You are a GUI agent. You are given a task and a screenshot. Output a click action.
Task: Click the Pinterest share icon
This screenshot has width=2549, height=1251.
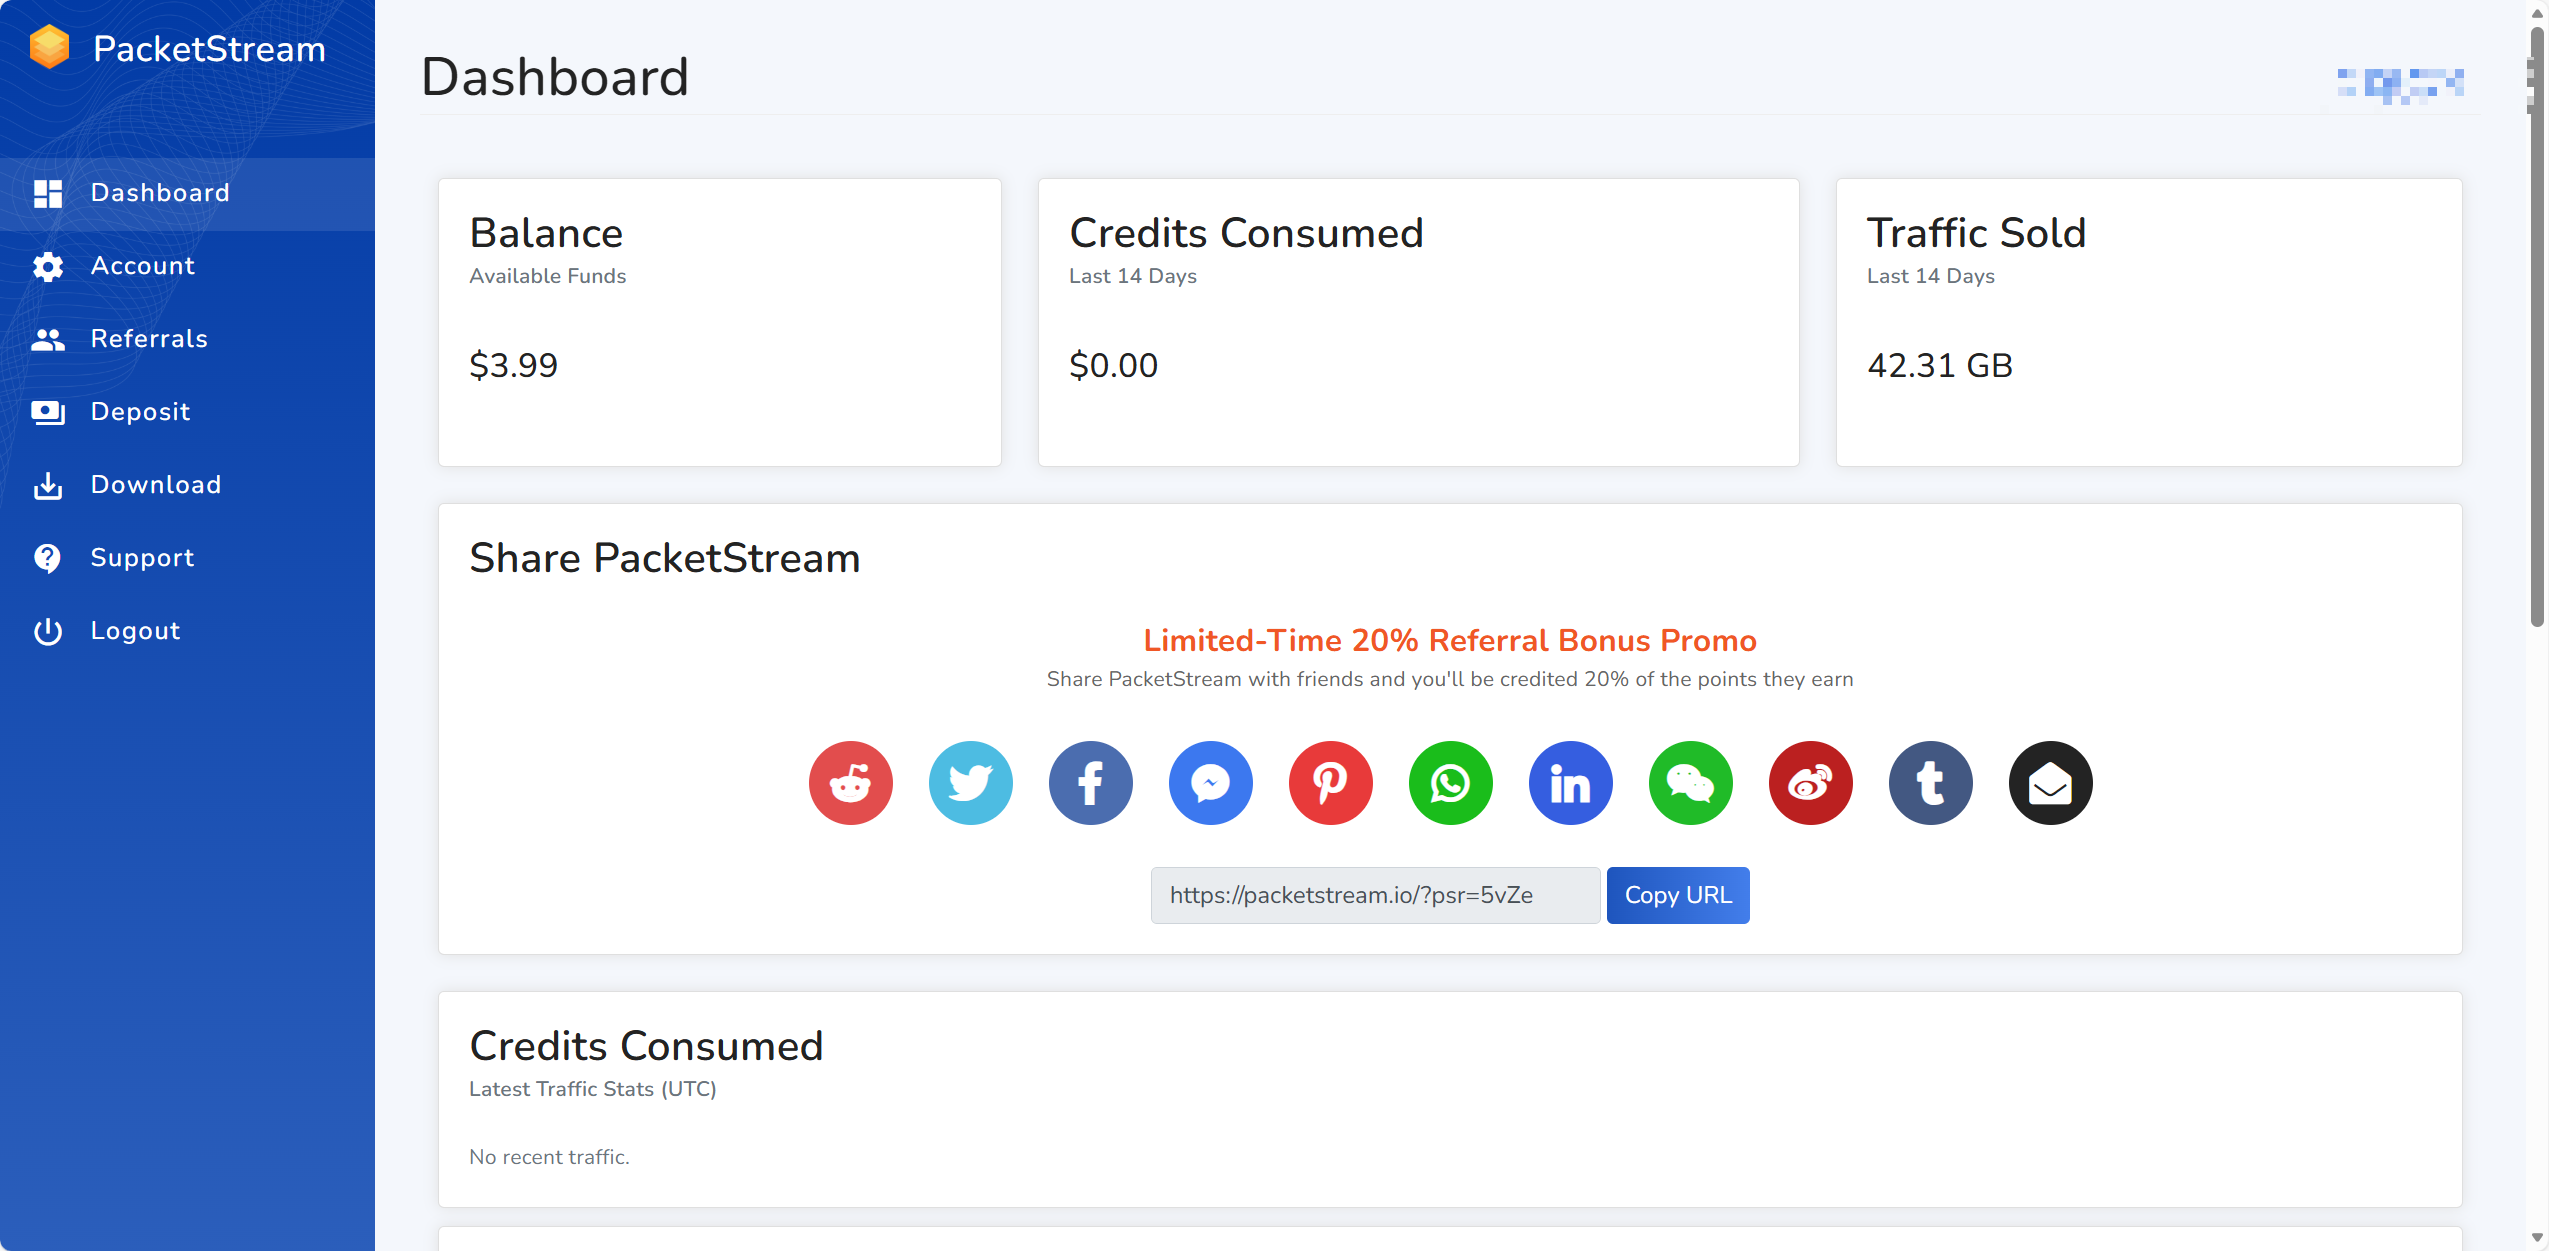(1330, 783)
